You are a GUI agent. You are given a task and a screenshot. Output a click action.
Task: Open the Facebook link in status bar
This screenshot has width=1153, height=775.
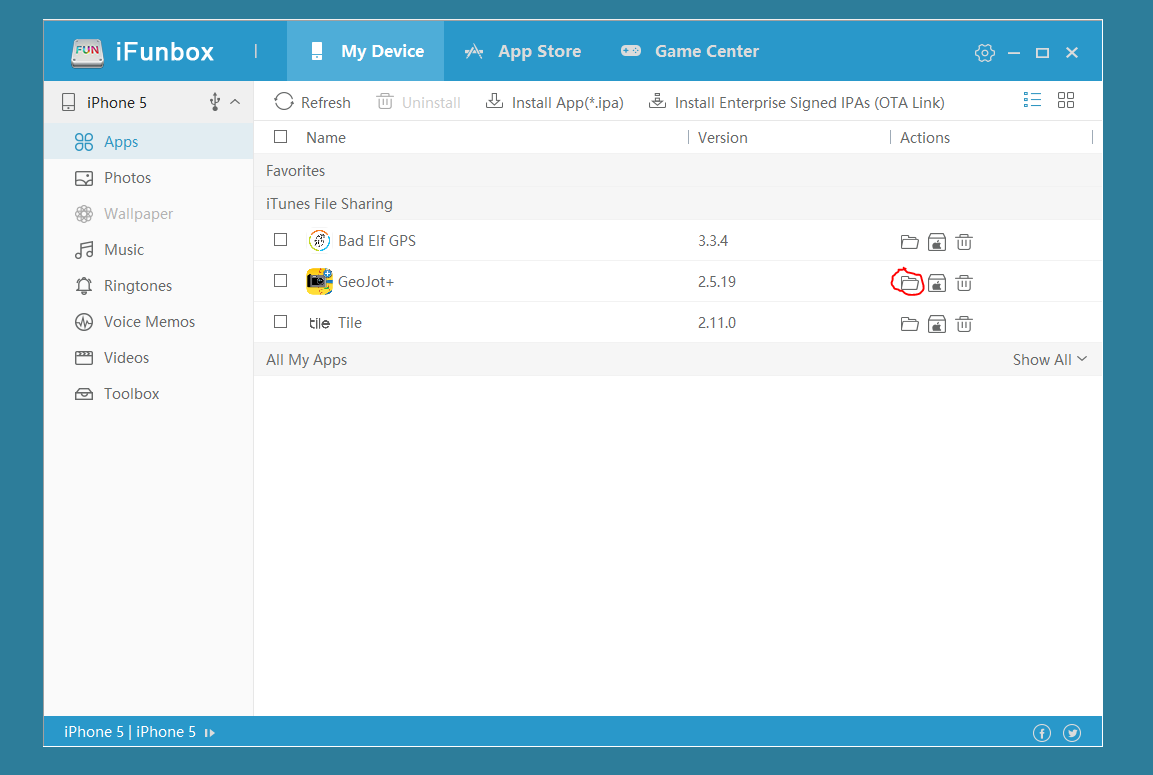[x=1042, y=732]
